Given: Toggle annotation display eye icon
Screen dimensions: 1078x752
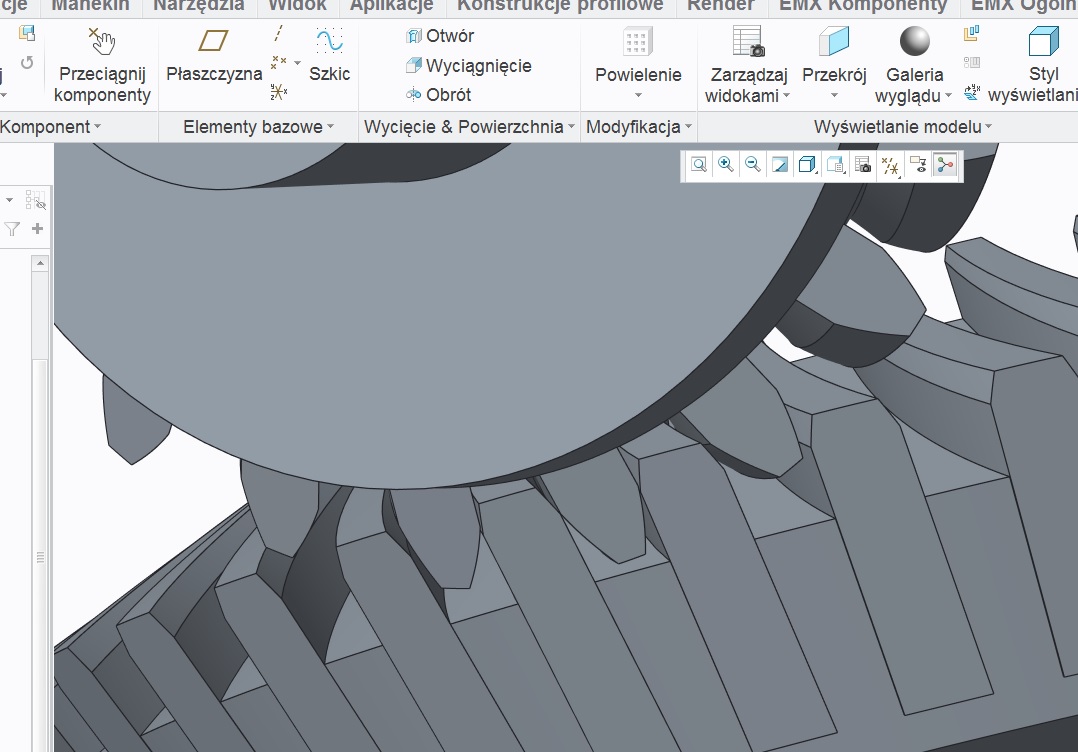Looking at the screenshot, I should (918, 165).
